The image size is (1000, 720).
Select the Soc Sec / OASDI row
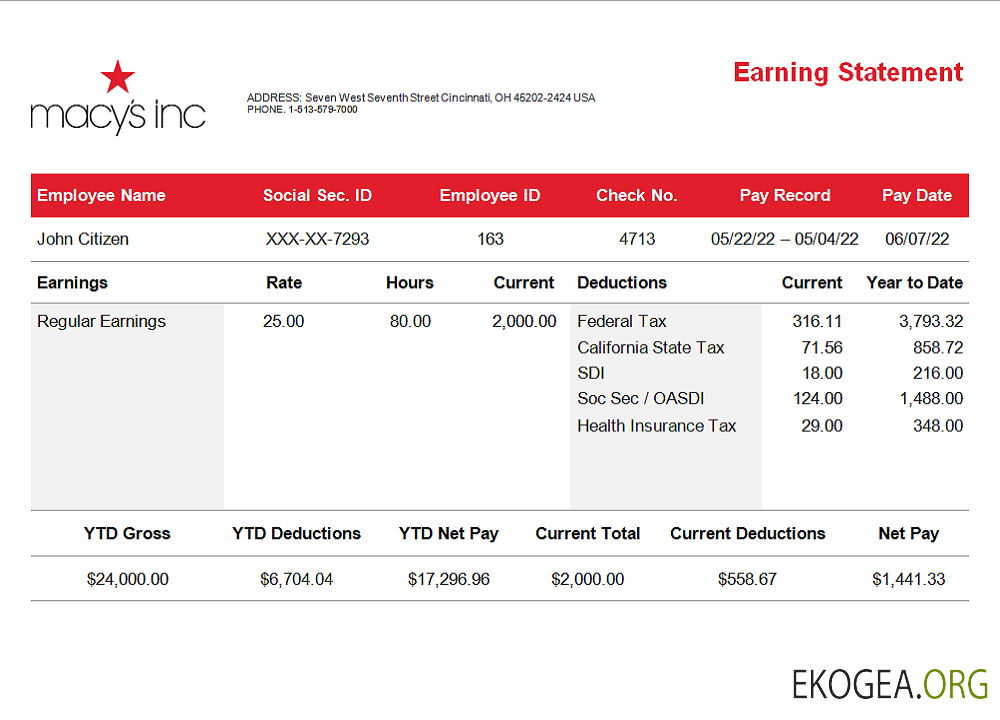(x=640, y=399)
